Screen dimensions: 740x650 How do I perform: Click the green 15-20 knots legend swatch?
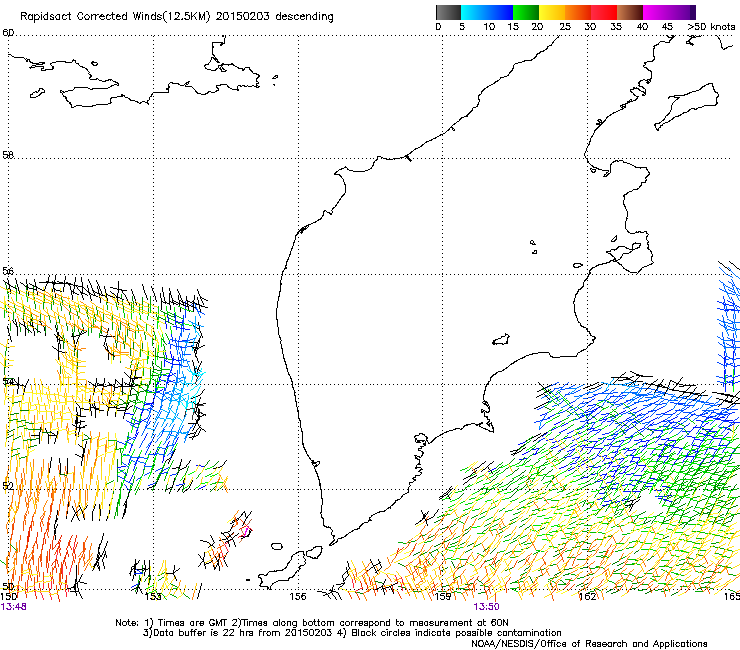[526, 12]
